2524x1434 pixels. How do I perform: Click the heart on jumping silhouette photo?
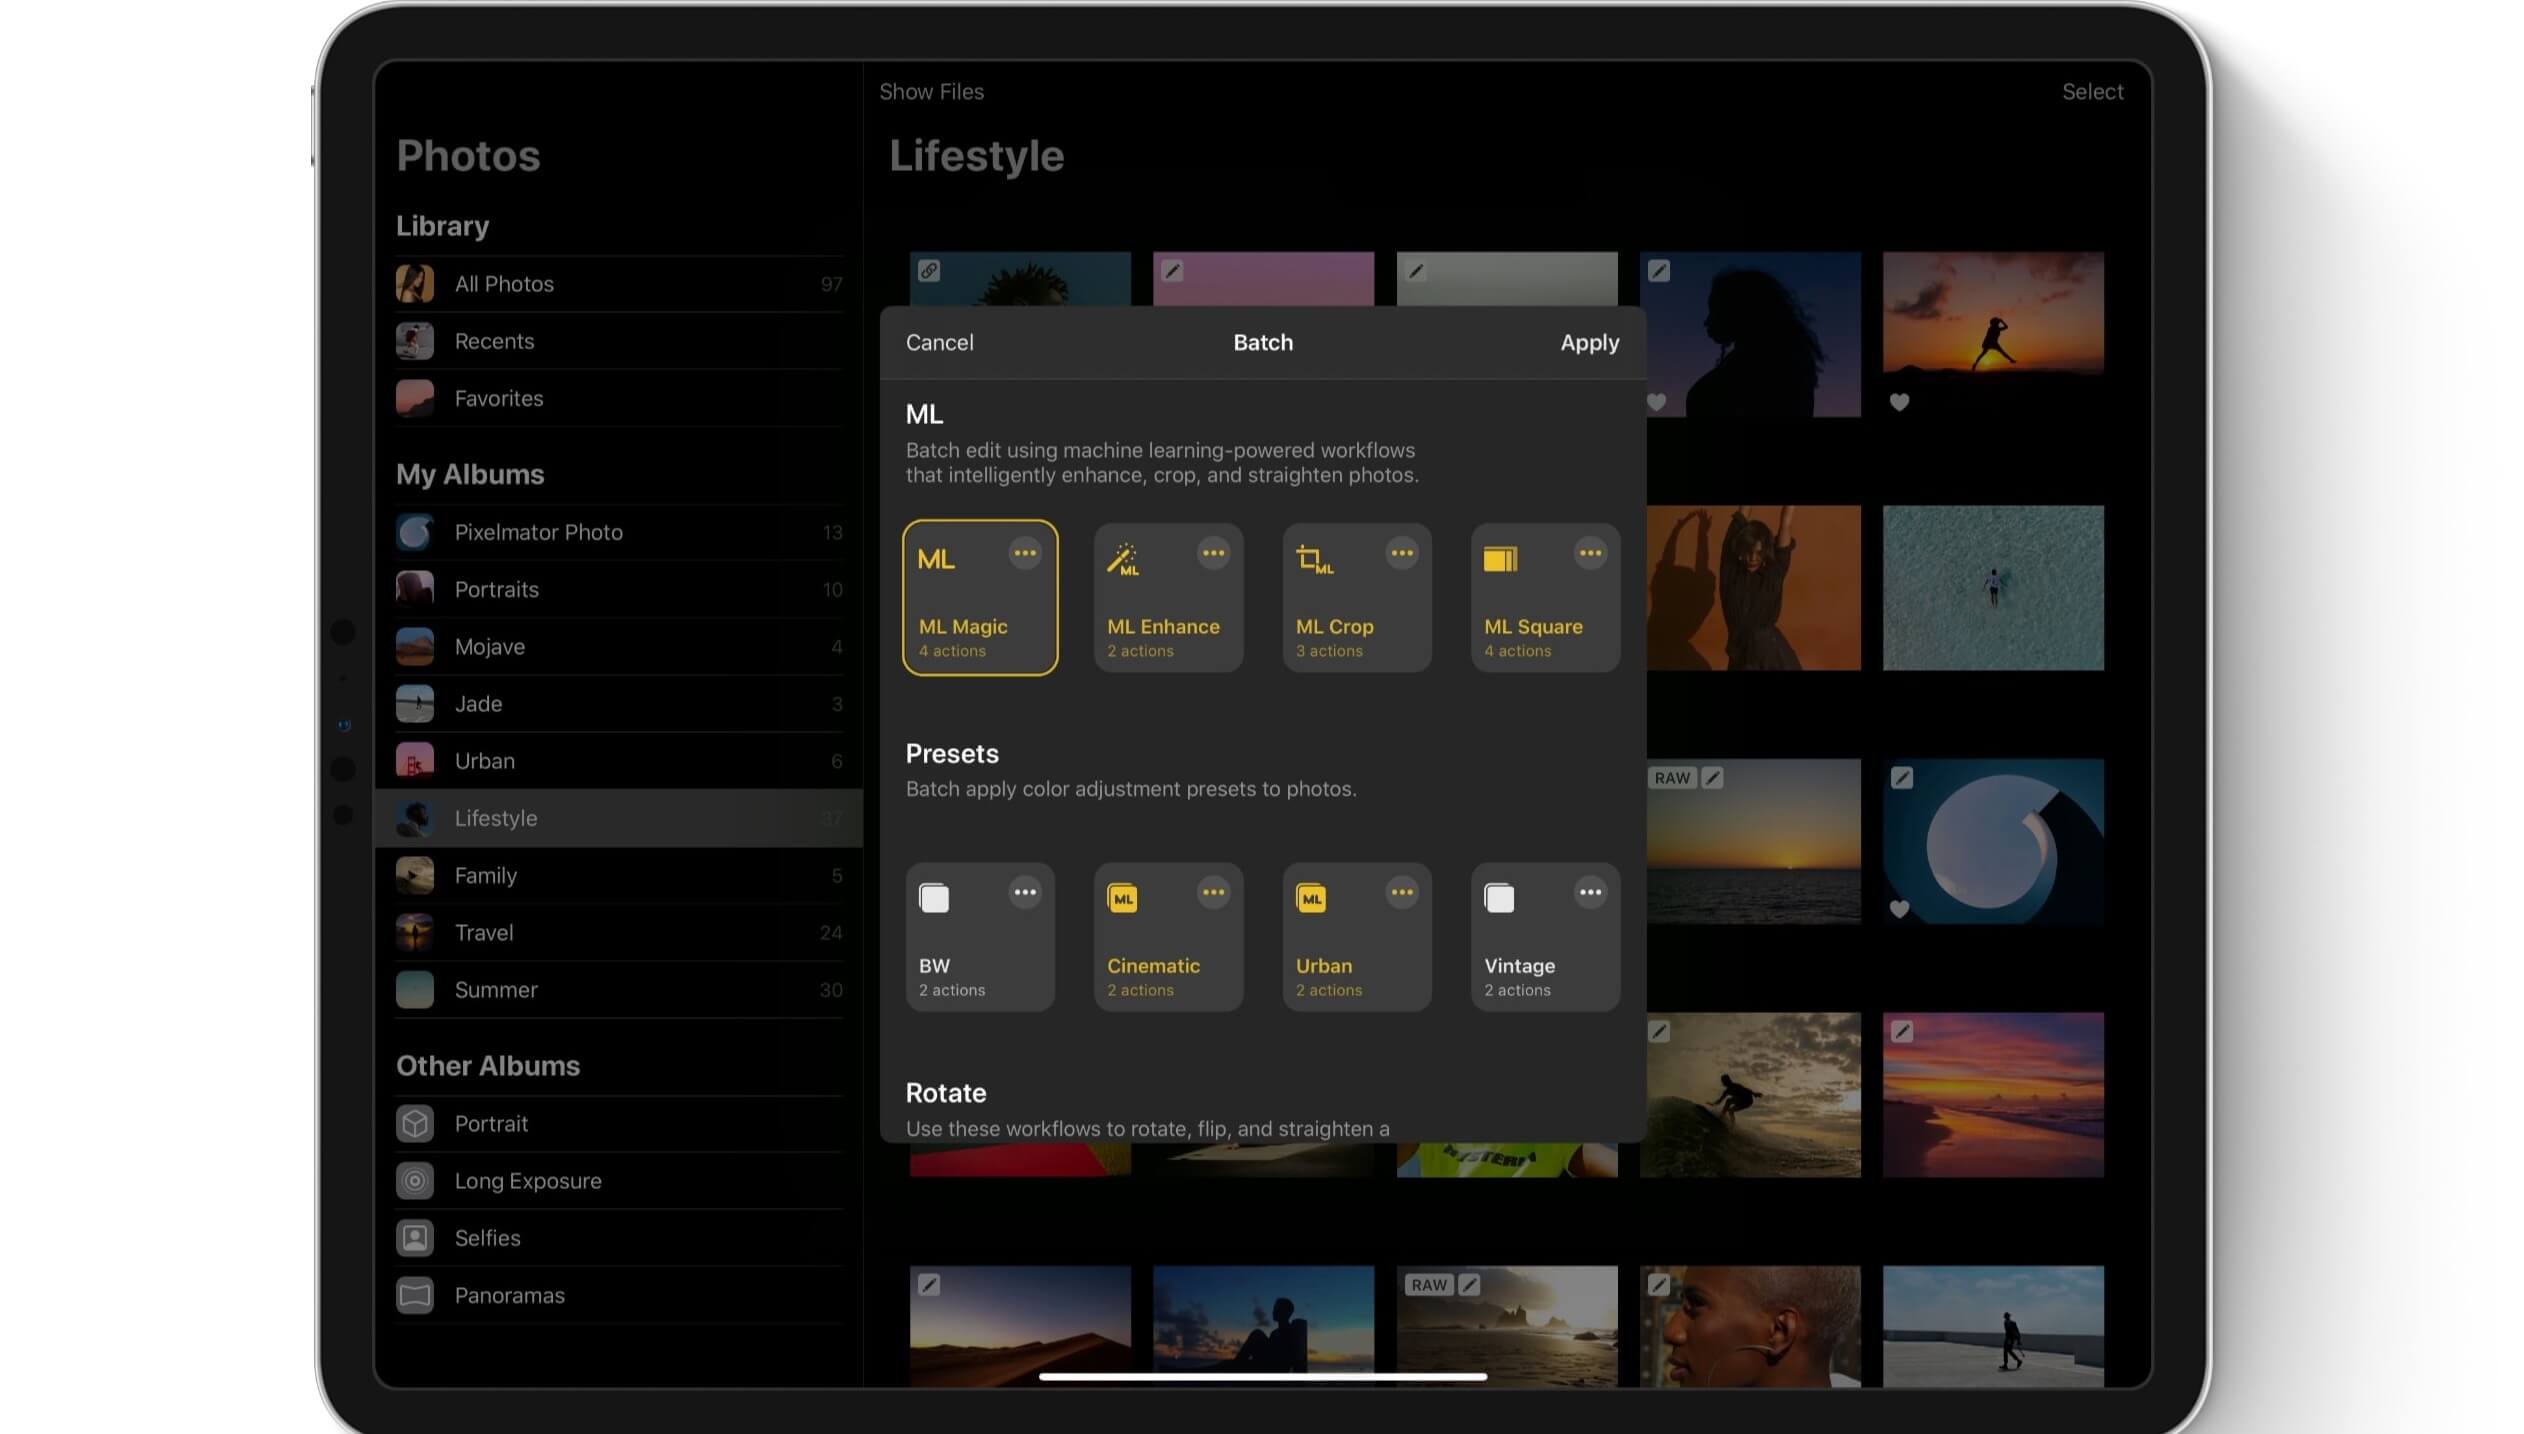[1899, 402]
